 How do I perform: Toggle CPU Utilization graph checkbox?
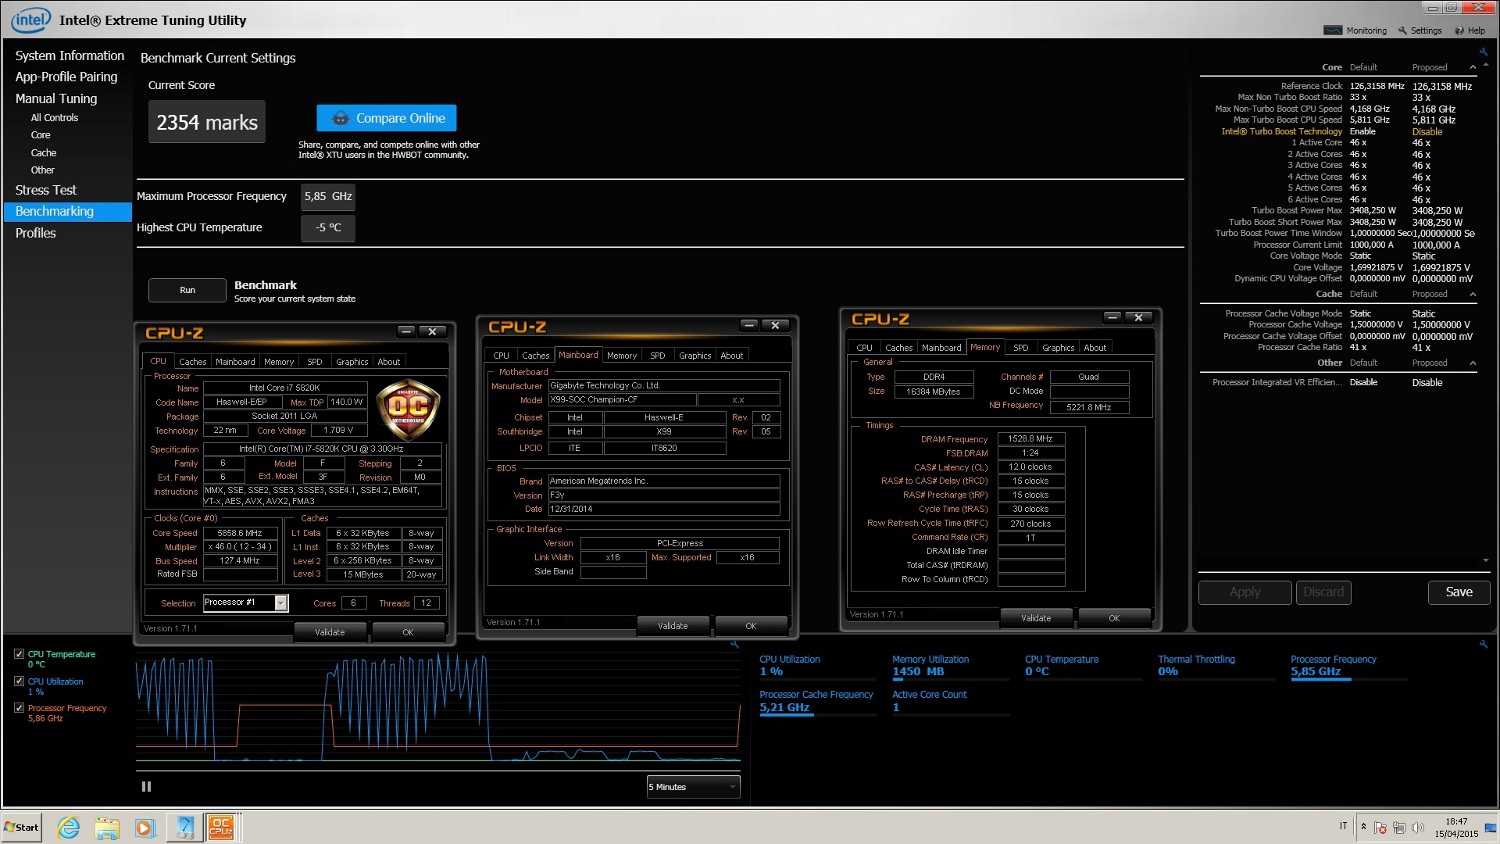(19, 681)
